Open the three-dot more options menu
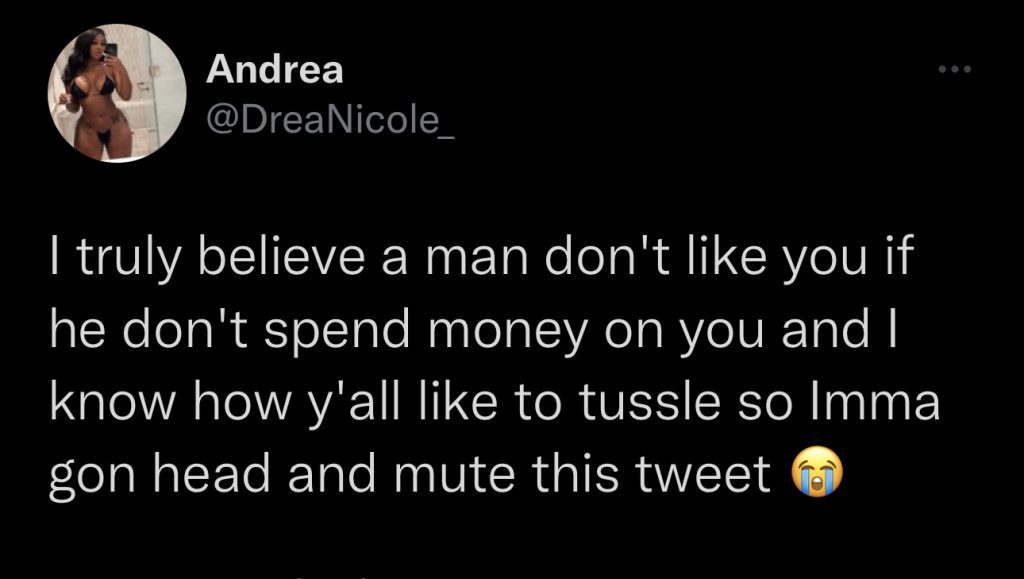The image size is (1024, 579). (x=955, y=71)
